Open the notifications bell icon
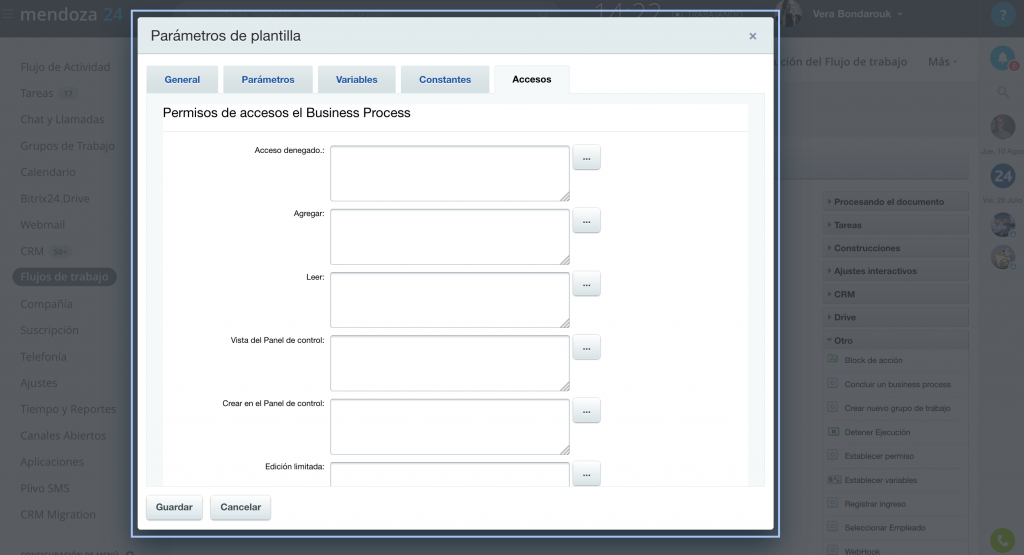This screenshot has width=1024, height=555. (1002, 58)
